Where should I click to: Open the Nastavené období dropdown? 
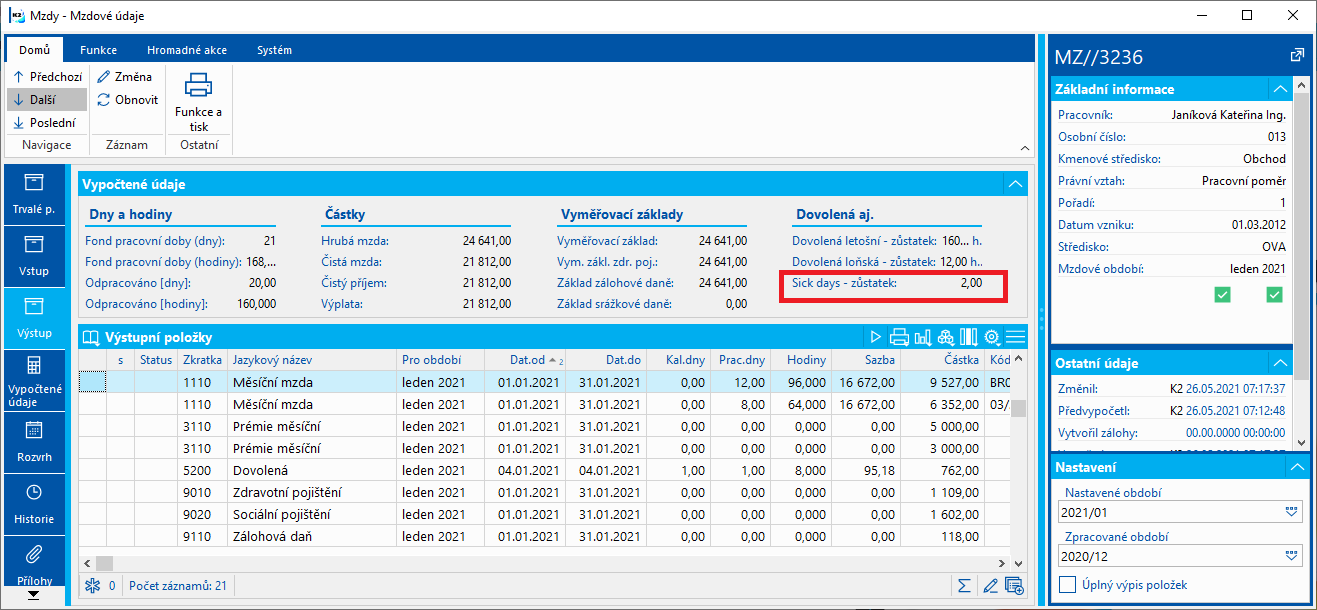pyautogui.click(x=1291, y=512)
